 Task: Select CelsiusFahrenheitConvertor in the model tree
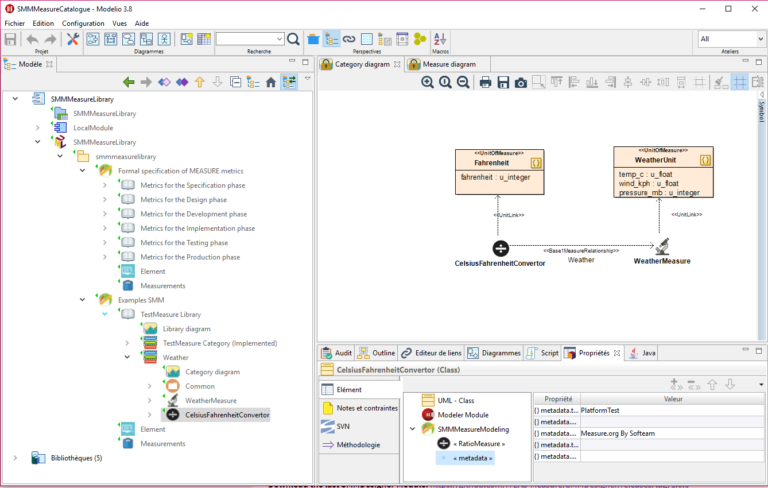click(227, 415)
